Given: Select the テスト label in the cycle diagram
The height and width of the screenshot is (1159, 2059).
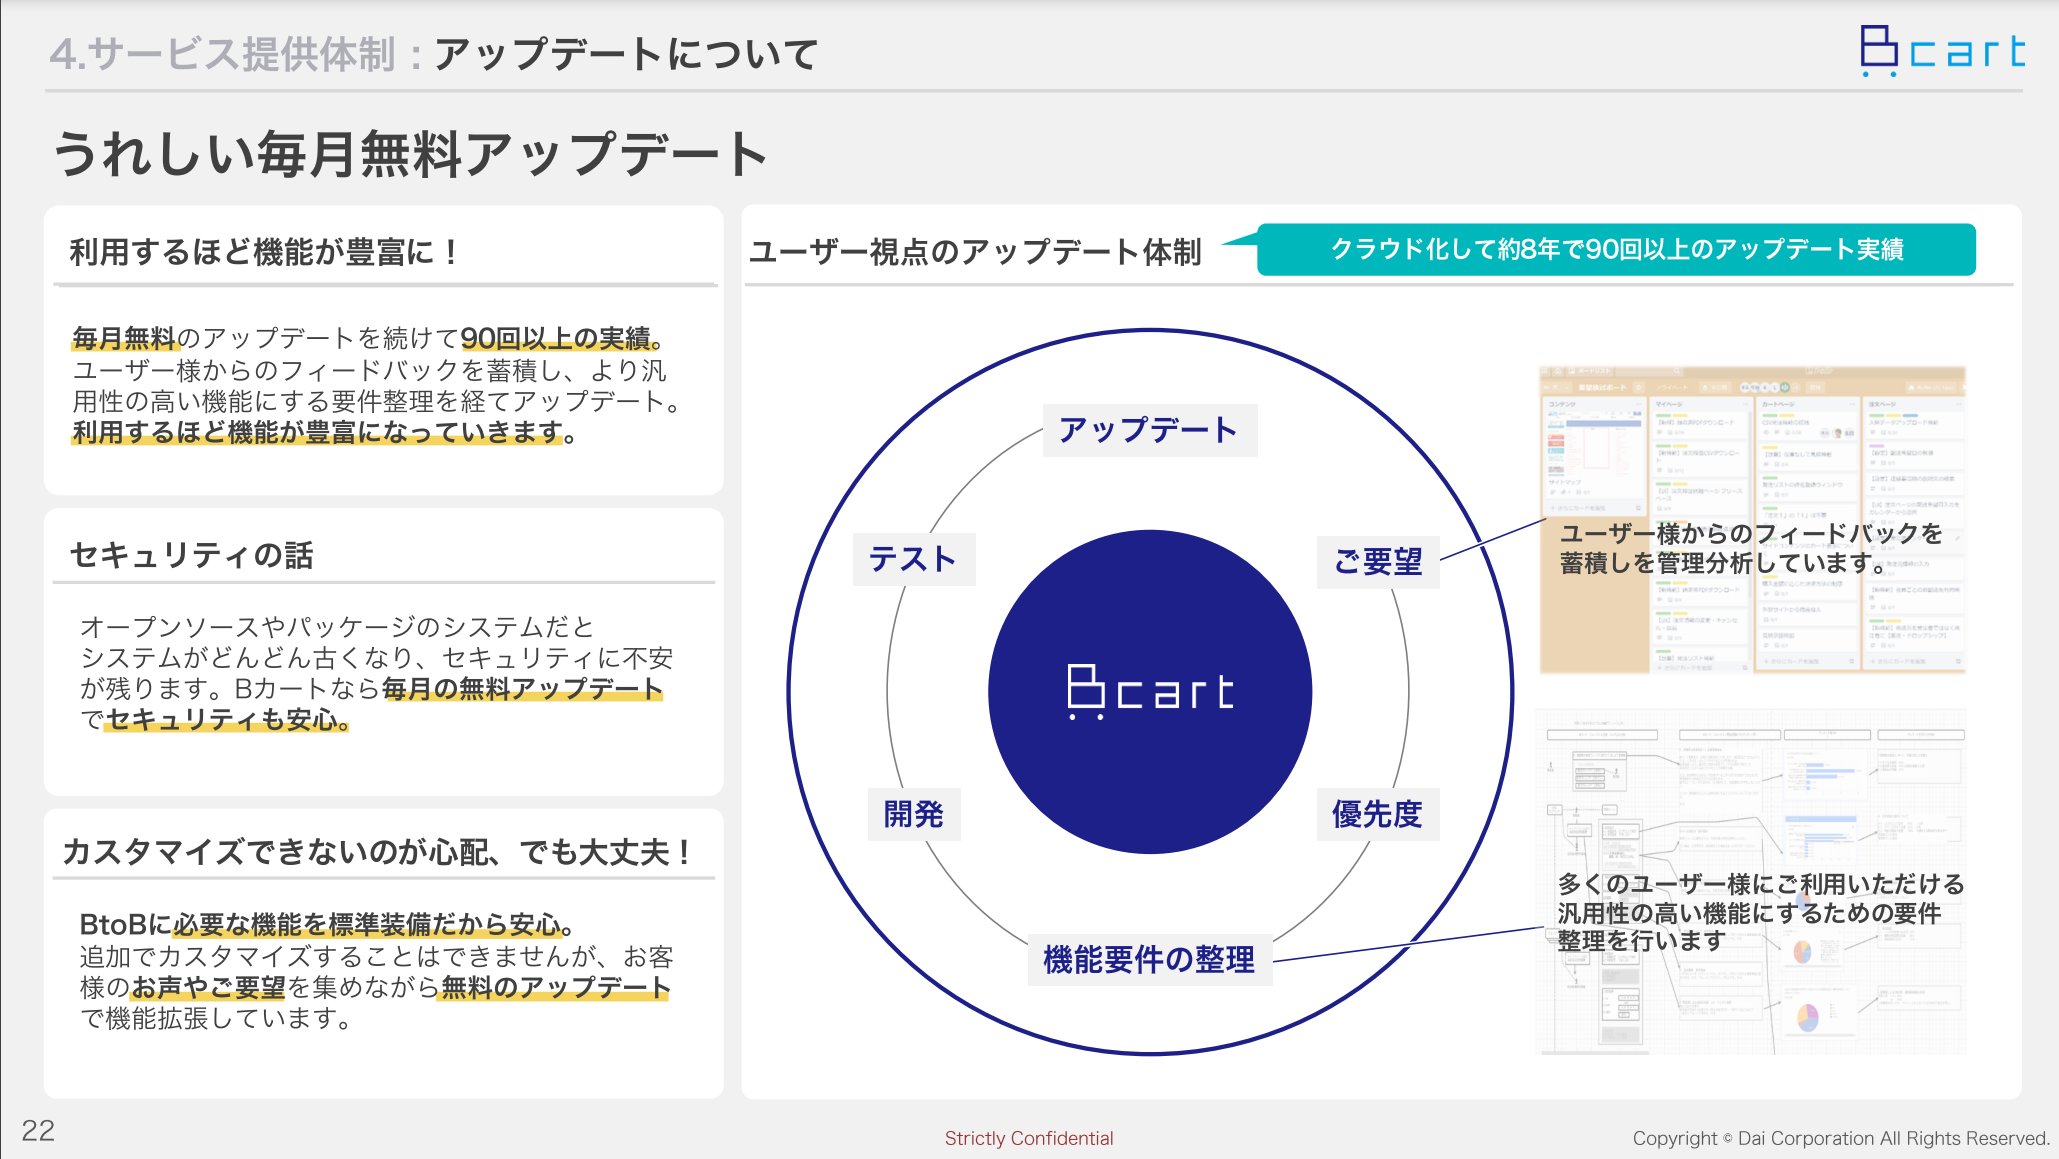Looking at the screenshot, I should 913,559.
